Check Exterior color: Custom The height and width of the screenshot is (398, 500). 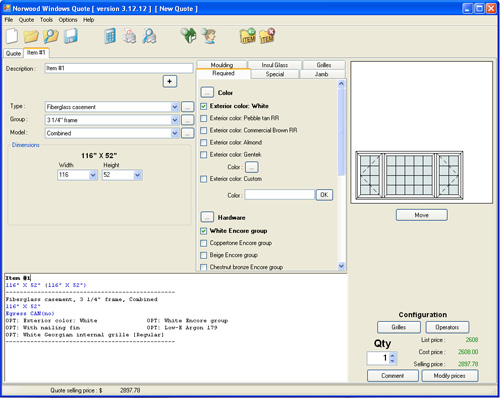click(x=204, y=179)
